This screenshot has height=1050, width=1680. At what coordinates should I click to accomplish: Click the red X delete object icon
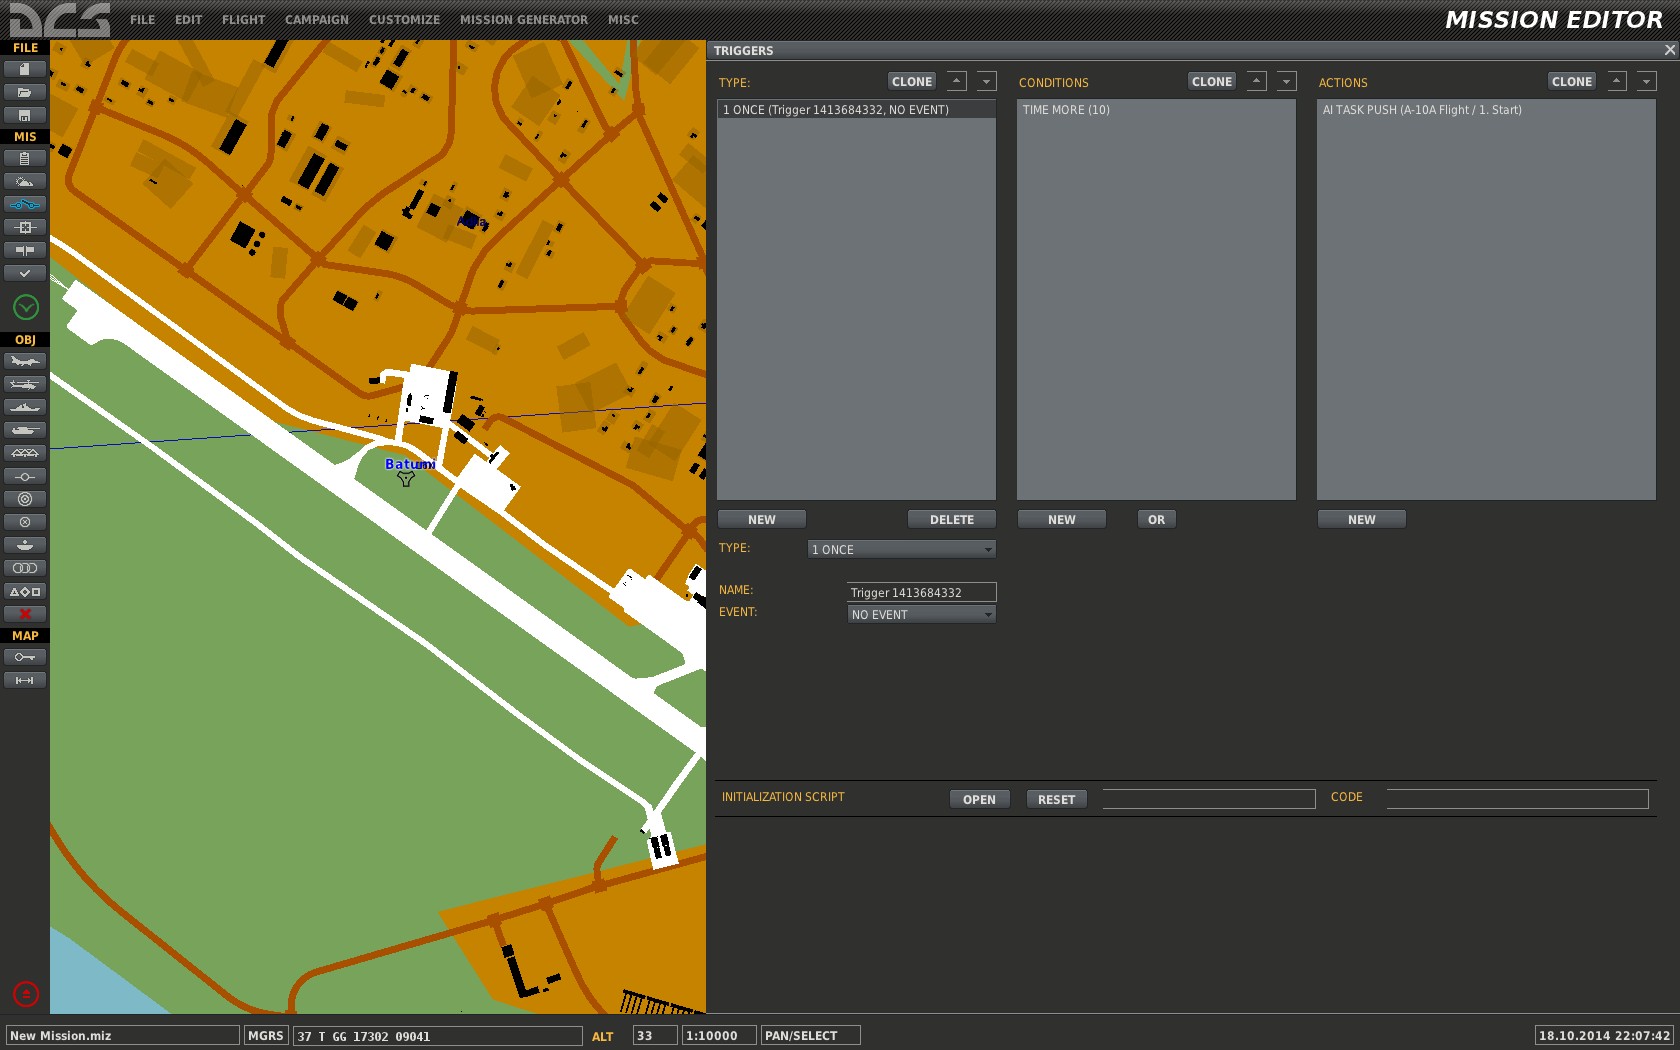[x=25, y=614]
